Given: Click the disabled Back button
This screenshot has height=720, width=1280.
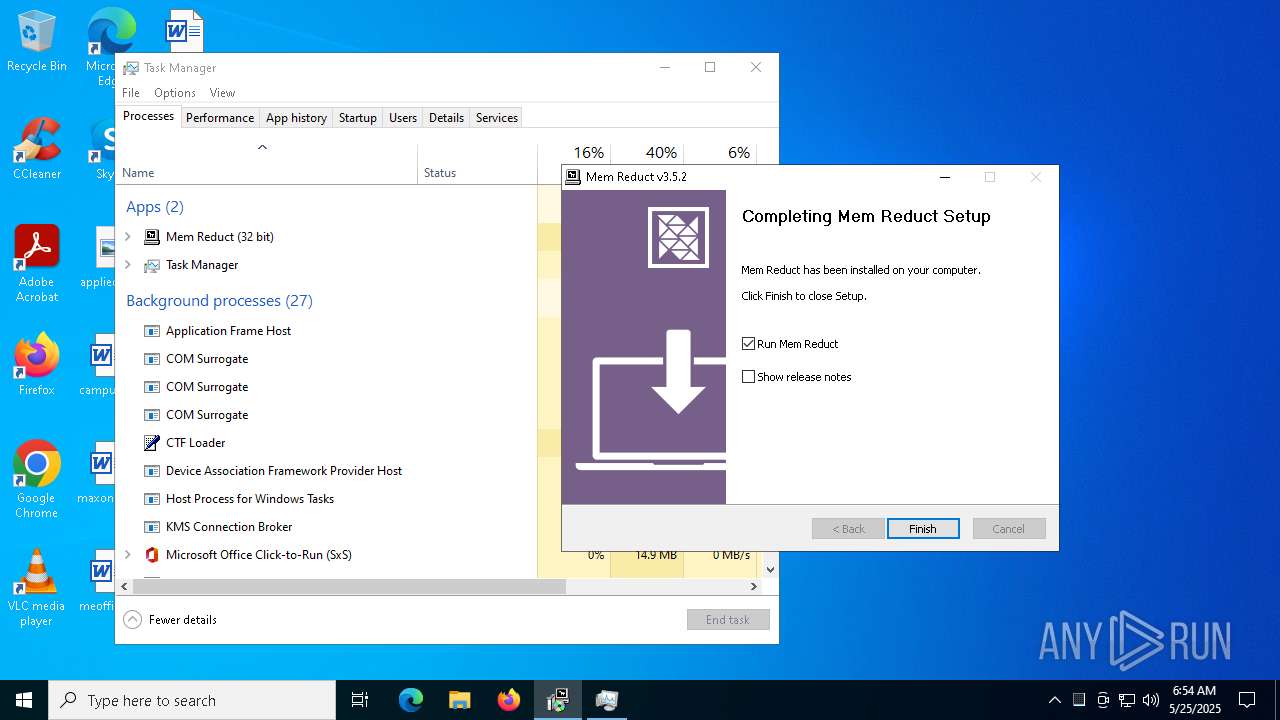Looking at the screenshot, I should (x=848, y=529).
